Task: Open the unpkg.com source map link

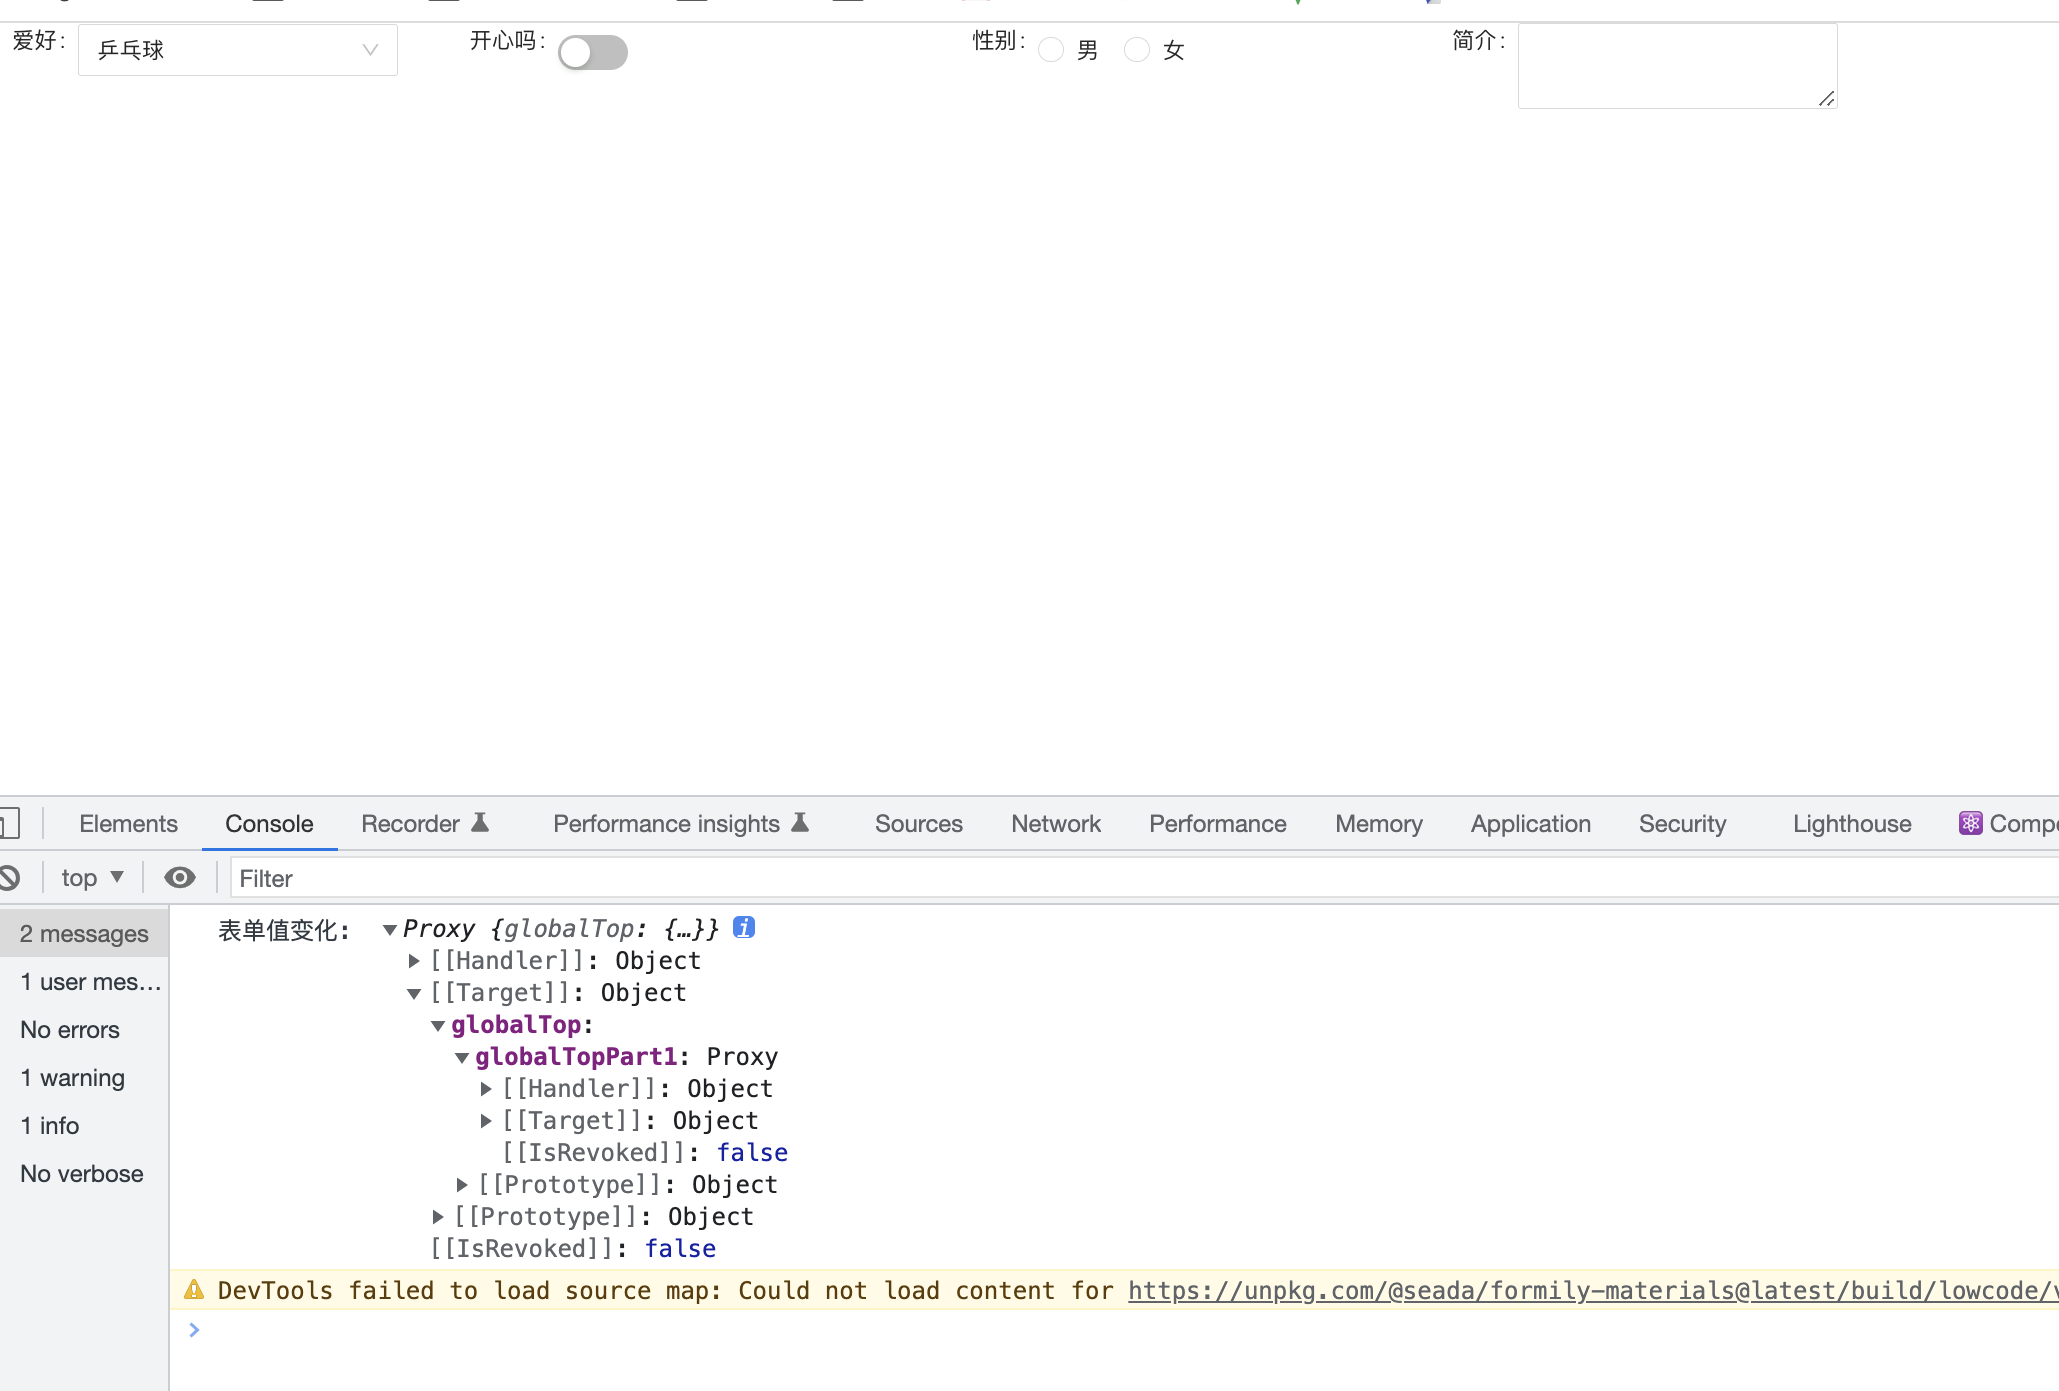Action: 1500,1290
